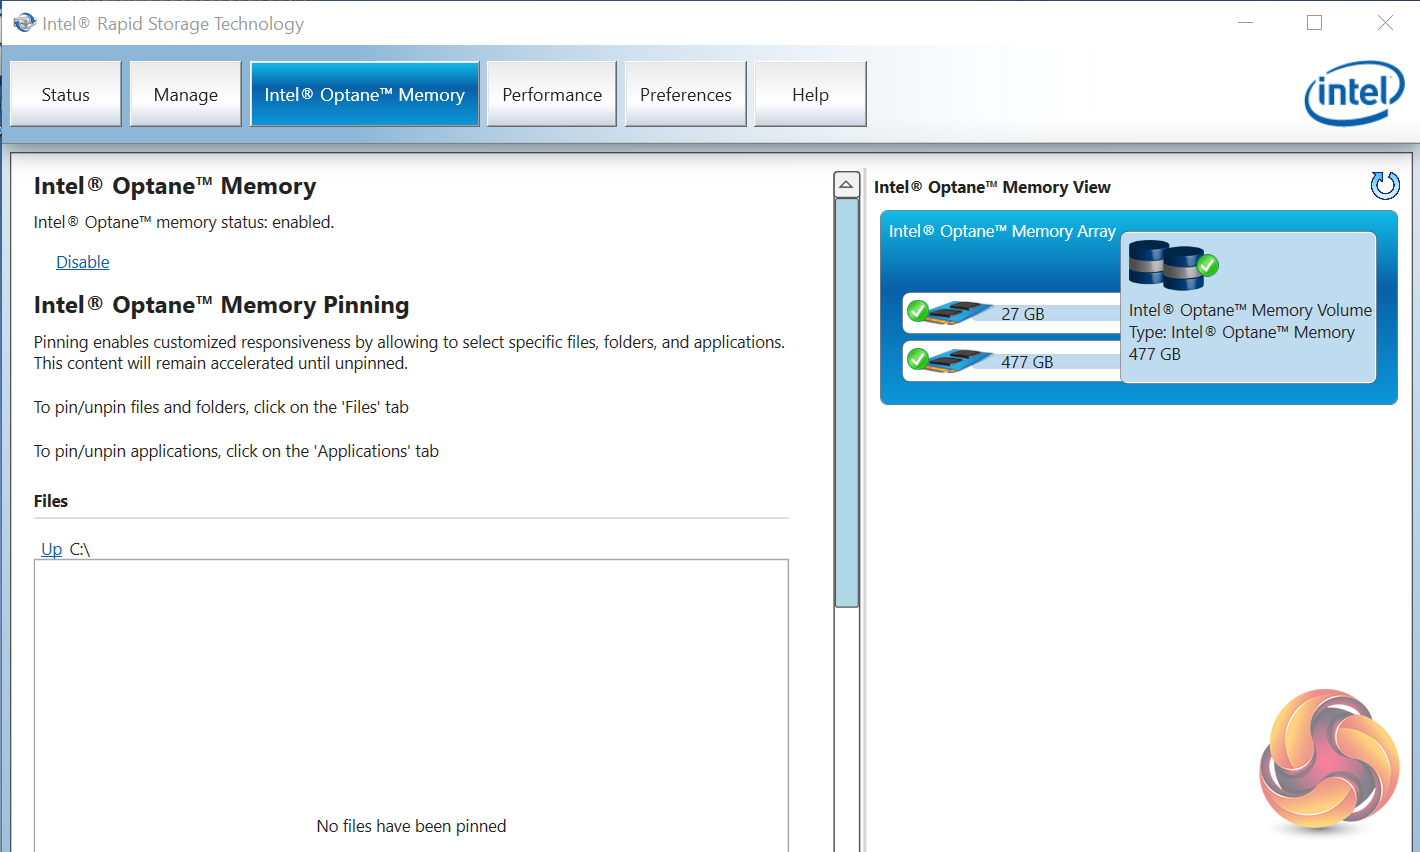Click the vertical scrollbar thumb
1420x852 pixels.
[x=847, y=402]
